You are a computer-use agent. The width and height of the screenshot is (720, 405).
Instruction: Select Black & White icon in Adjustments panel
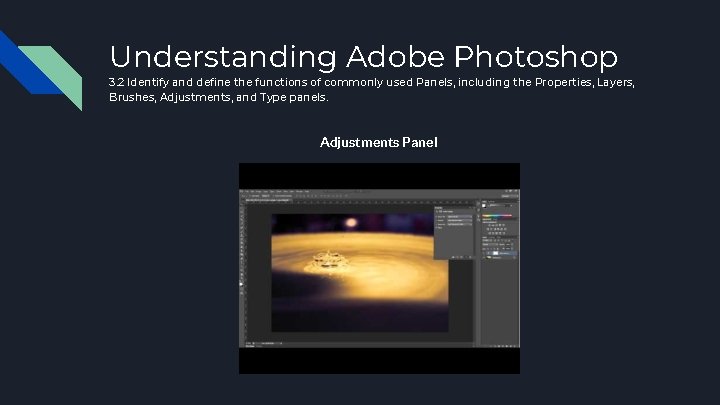click(495, 229)
